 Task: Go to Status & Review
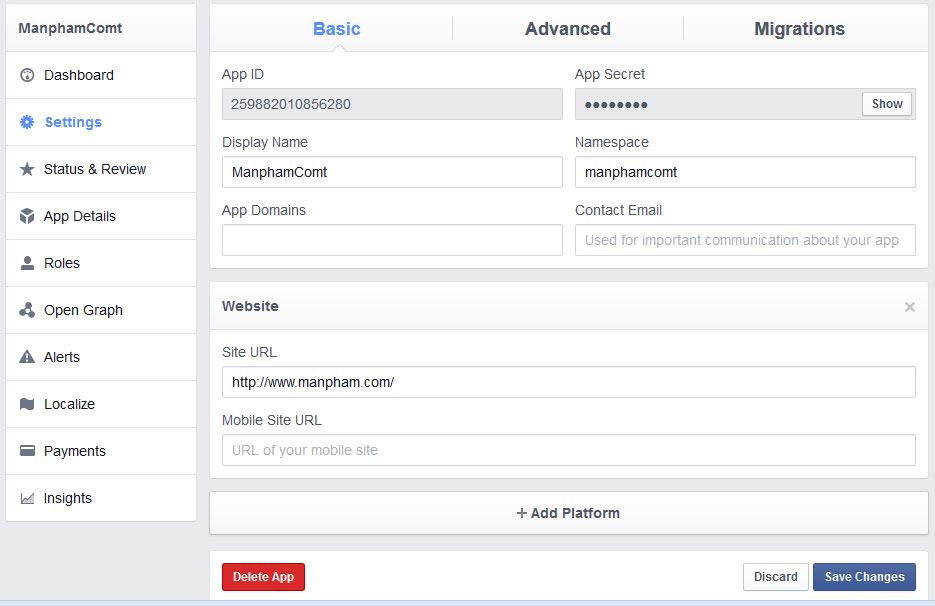tap(101, 169)
